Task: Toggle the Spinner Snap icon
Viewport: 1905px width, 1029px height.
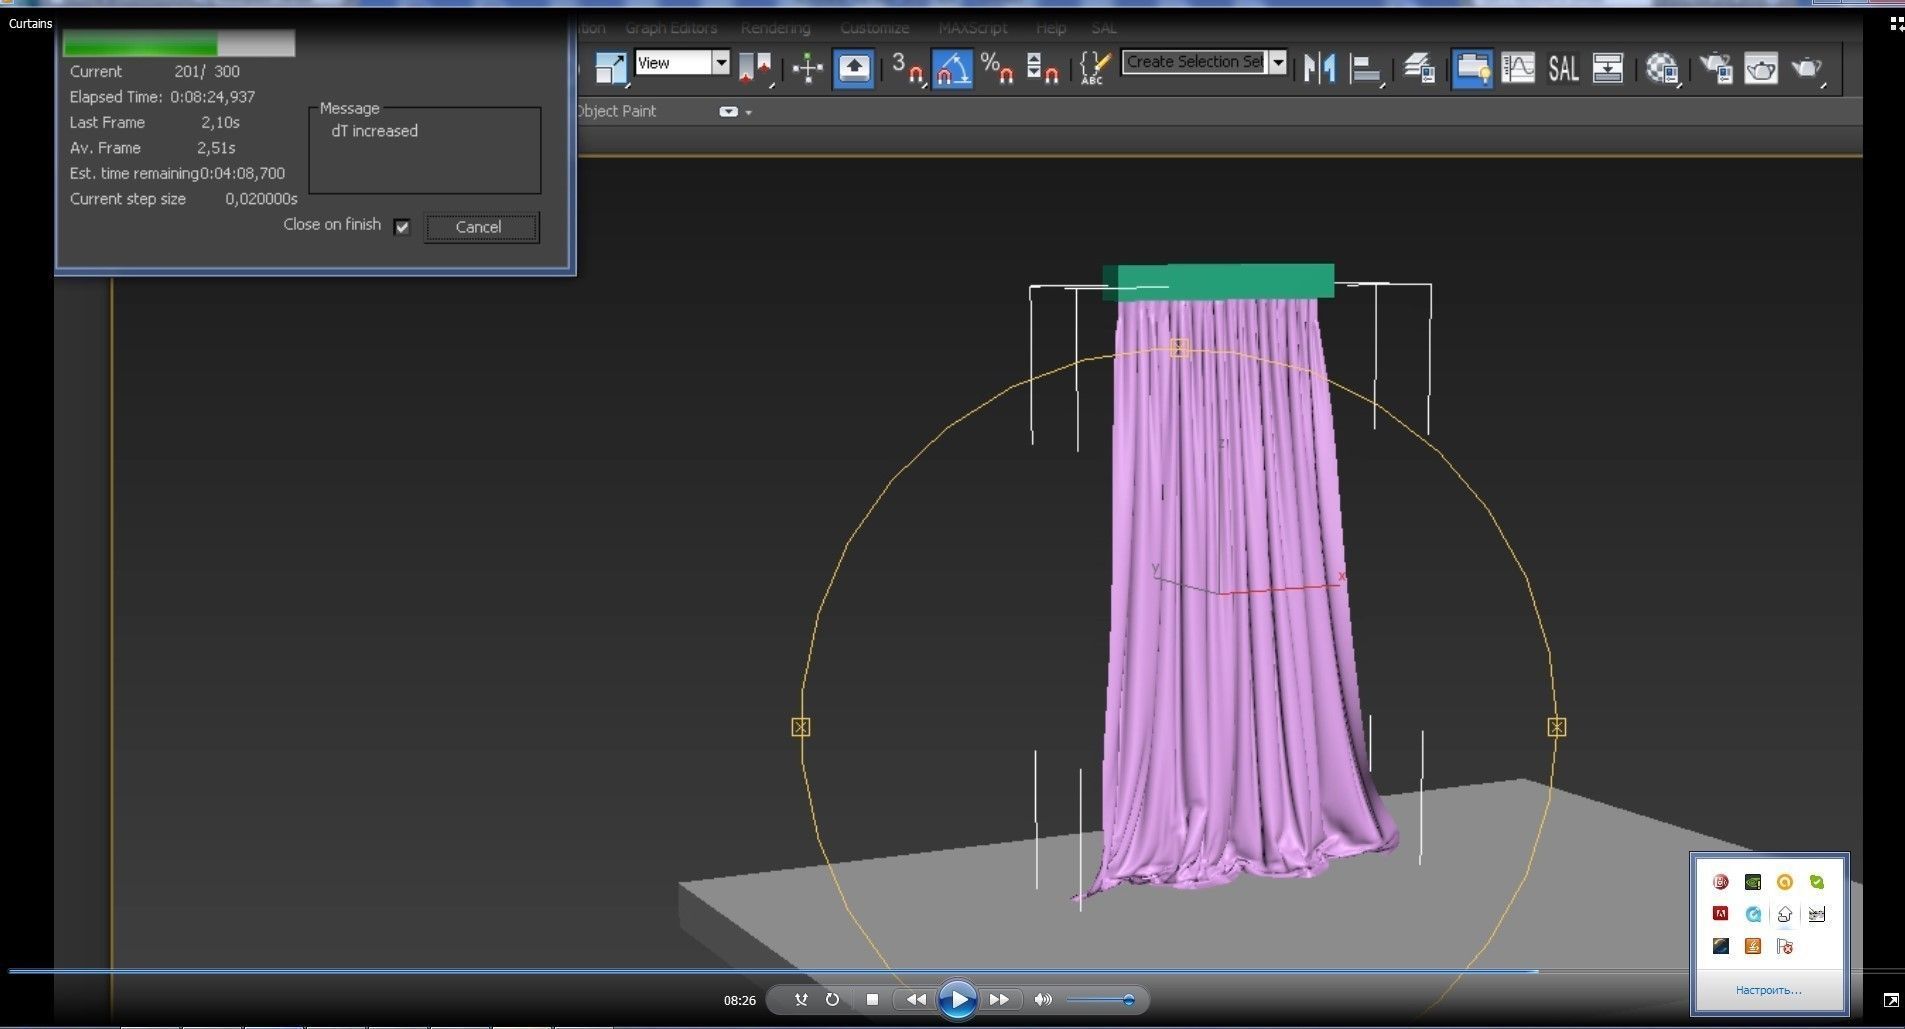Action: [x=1043, y=68]
